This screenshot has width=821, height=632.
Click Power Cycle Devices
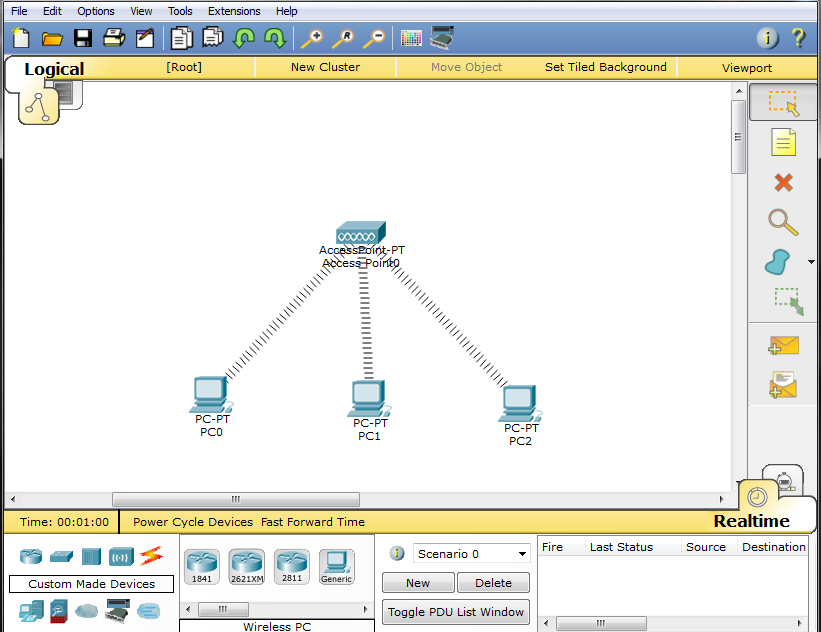click(x=193, y=522)
